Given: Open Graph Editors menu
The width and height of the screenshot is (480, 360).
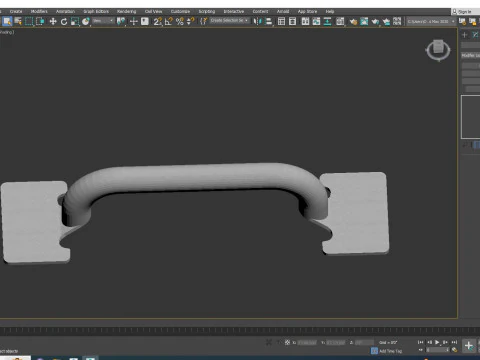Looking at the screenshot, I should [96, 11].
